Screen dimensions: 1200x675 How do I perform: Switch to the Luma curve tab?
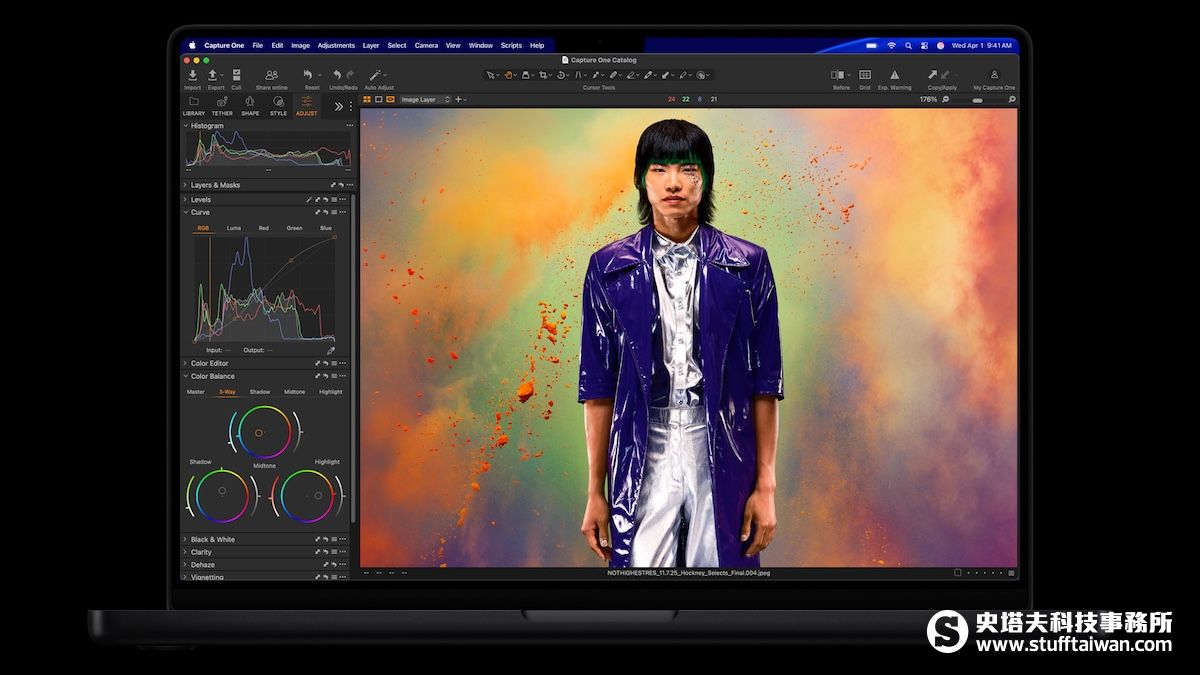(x=233, y=228)
